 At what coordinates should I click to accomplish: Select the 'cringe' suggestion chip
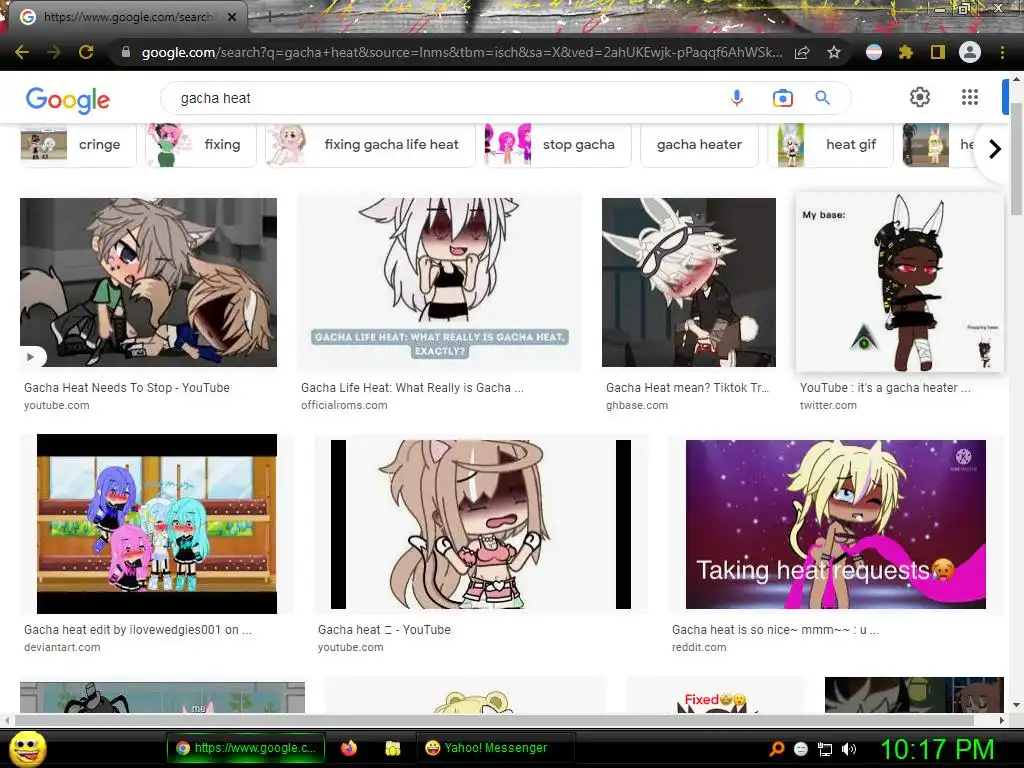click(x=78, y=145)
